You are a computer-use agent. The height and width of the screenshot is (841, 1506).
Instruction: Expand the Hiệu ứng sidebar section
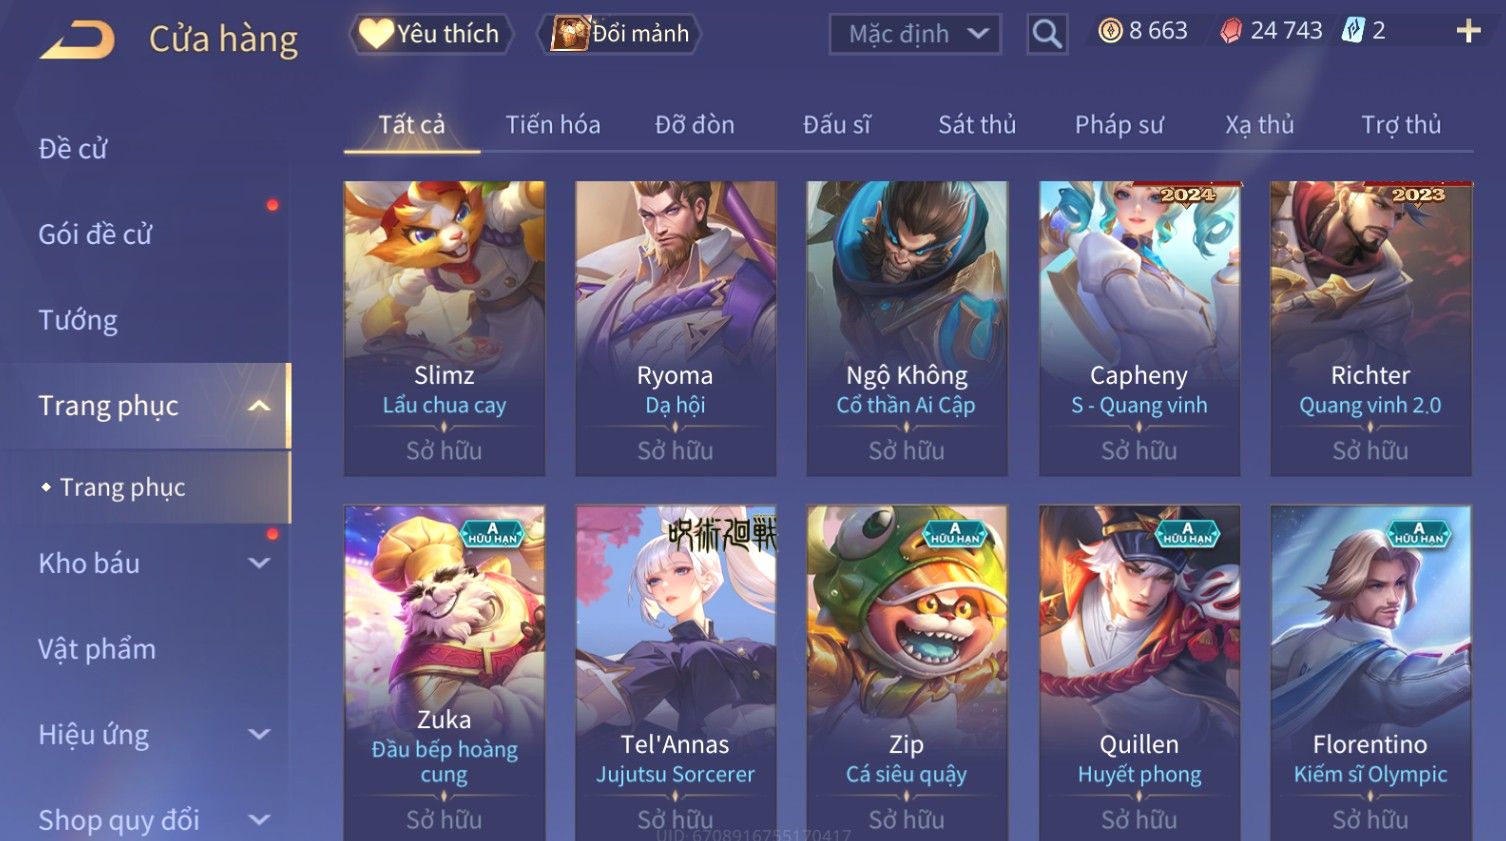259,735
